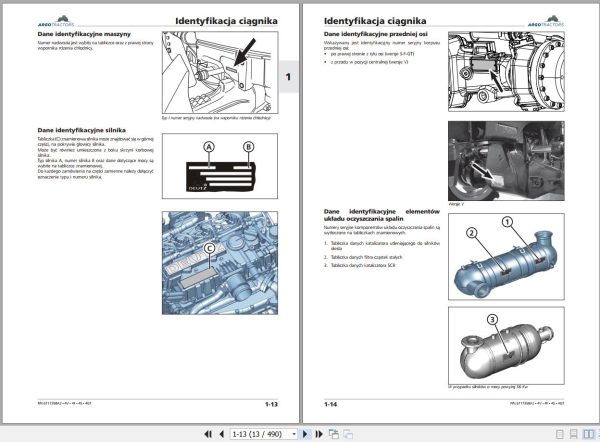600x442 pixels.
Task: Switch to single page layout
Action: tap(559, 434)
